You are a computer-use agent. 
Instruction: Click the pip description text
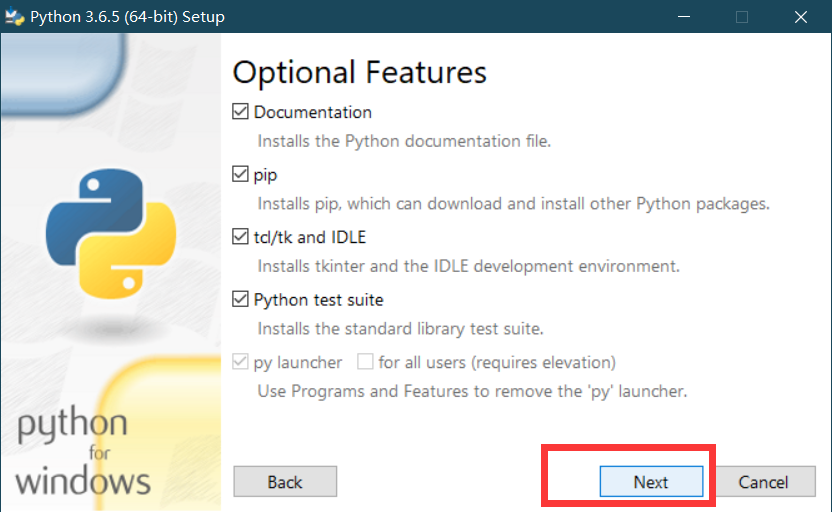pos(514,204)
